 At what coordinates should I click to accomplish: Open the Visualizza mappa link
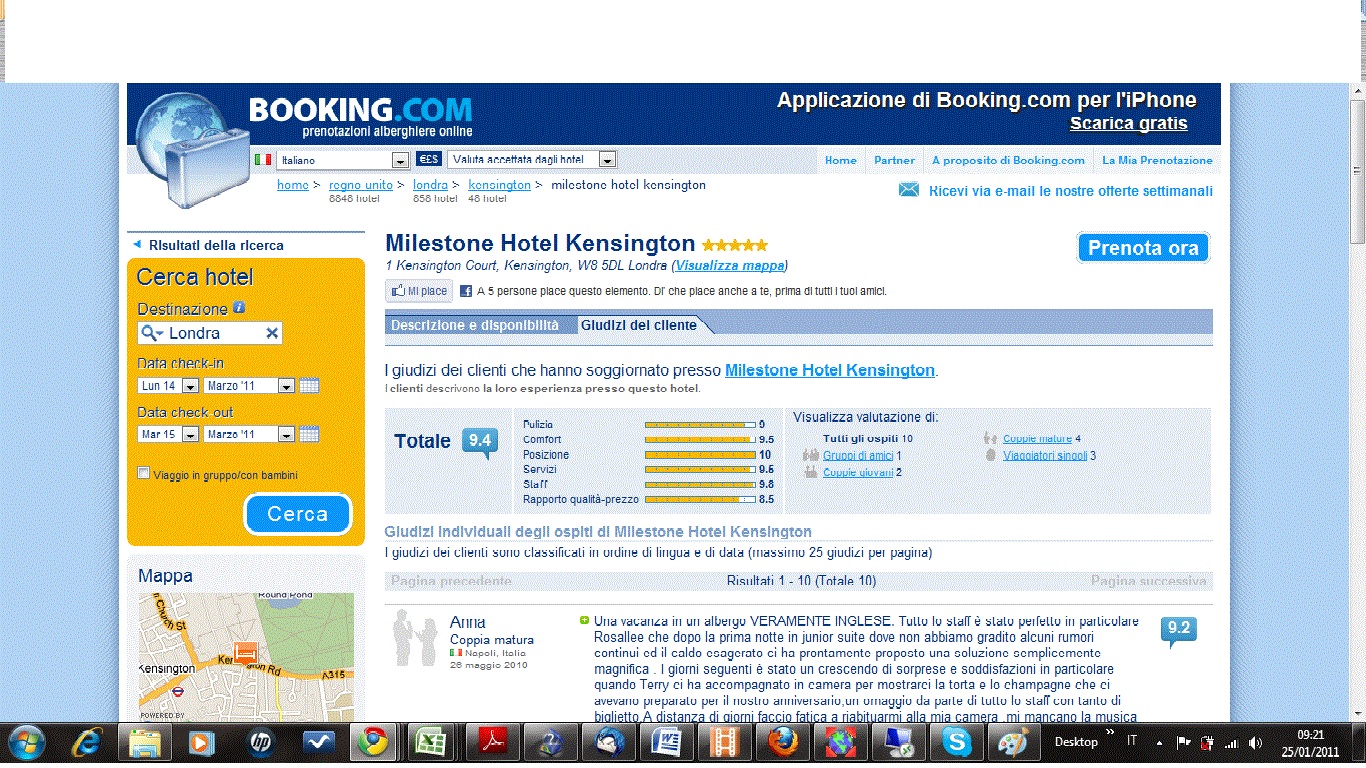coord(729,265)
